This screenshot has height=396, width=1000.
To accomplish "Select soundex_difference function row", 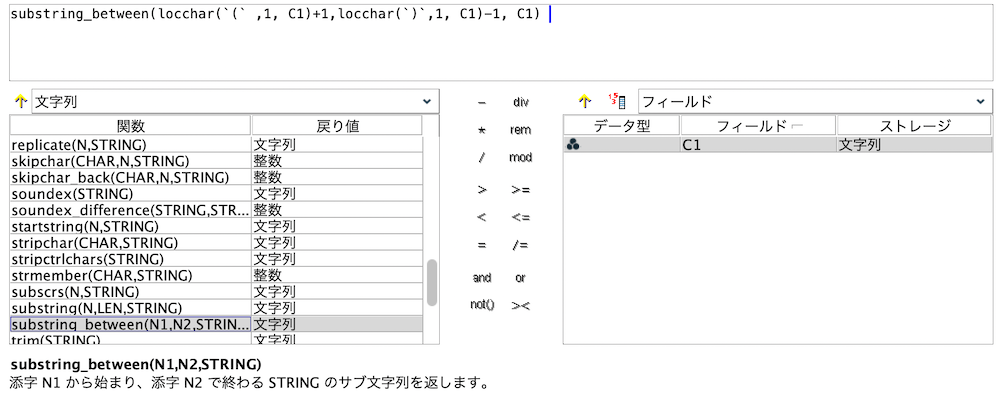I will [131, 210].
